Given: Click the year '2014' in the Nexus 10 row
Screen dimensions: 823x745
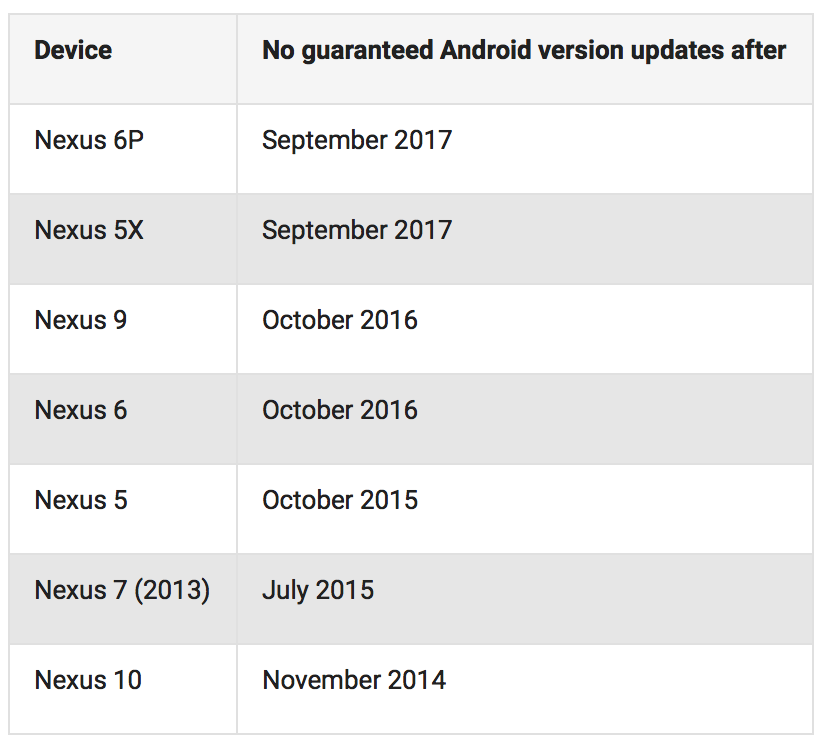Looking at the screenshot, I should tap(418, 680).
